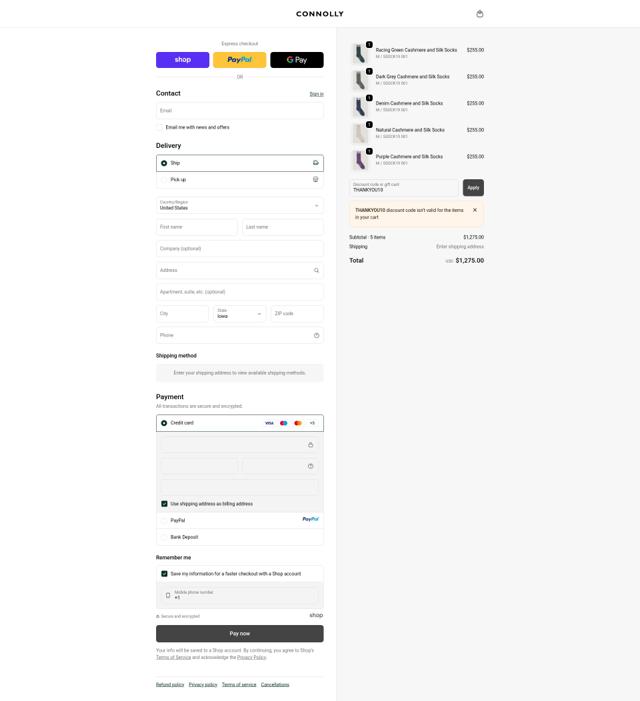The height and width of the screenshot is (701, 640).
Task: Click the phone field help icon
Action: click(316, 335)
